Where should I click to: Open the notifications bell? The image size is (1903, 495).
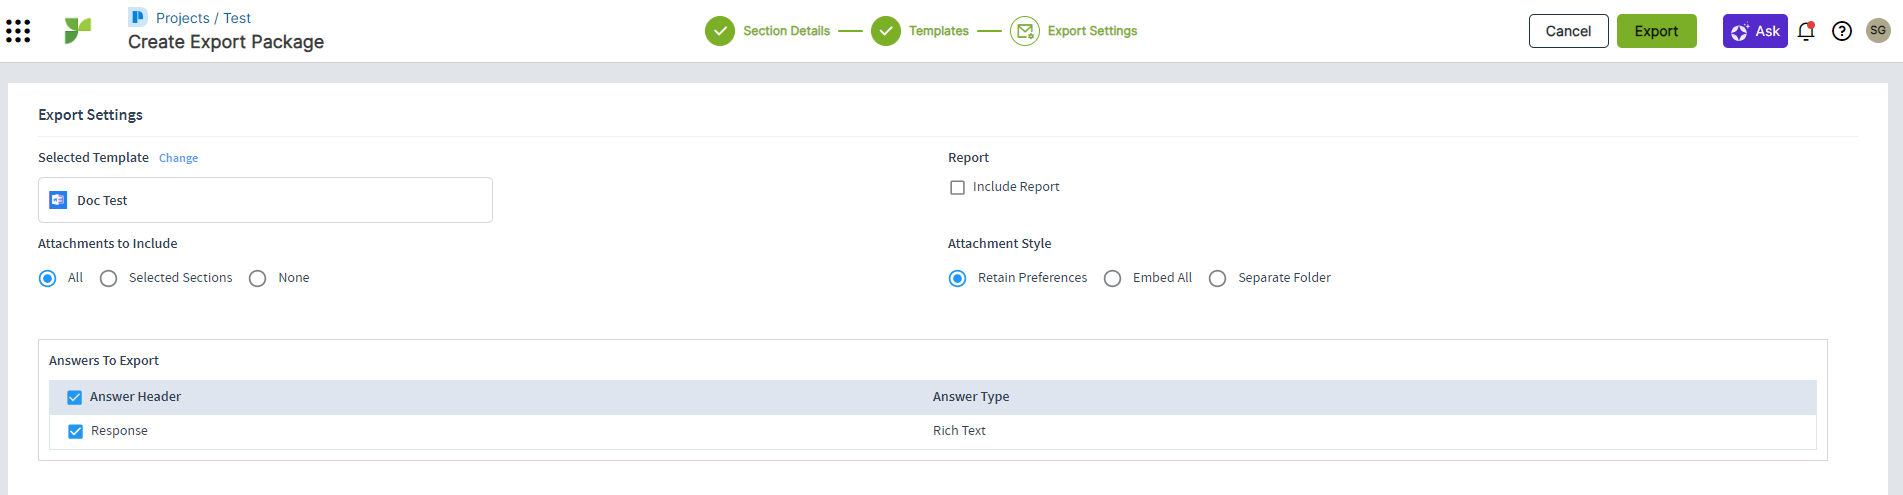1806,31
